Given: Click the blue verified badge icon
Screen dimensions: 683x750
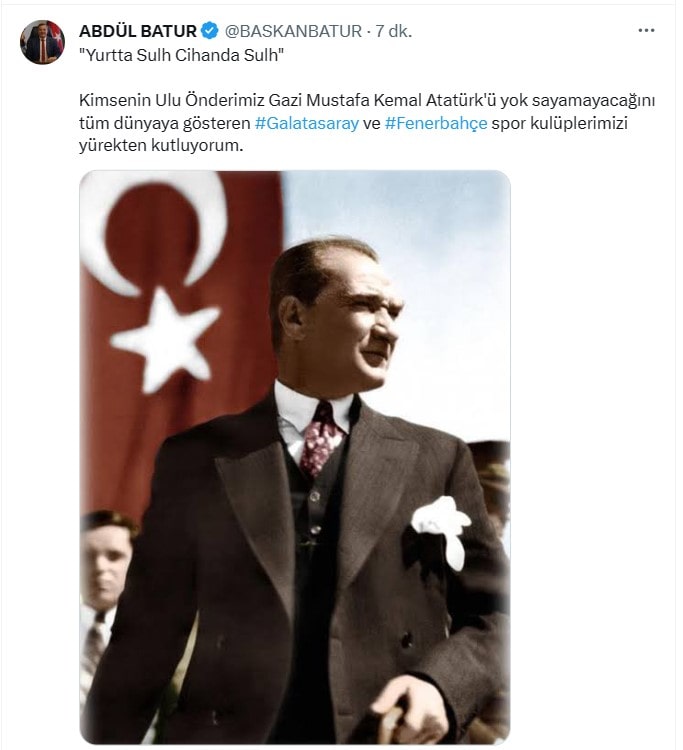Looking at the screenshot, I should pos(209,31).
